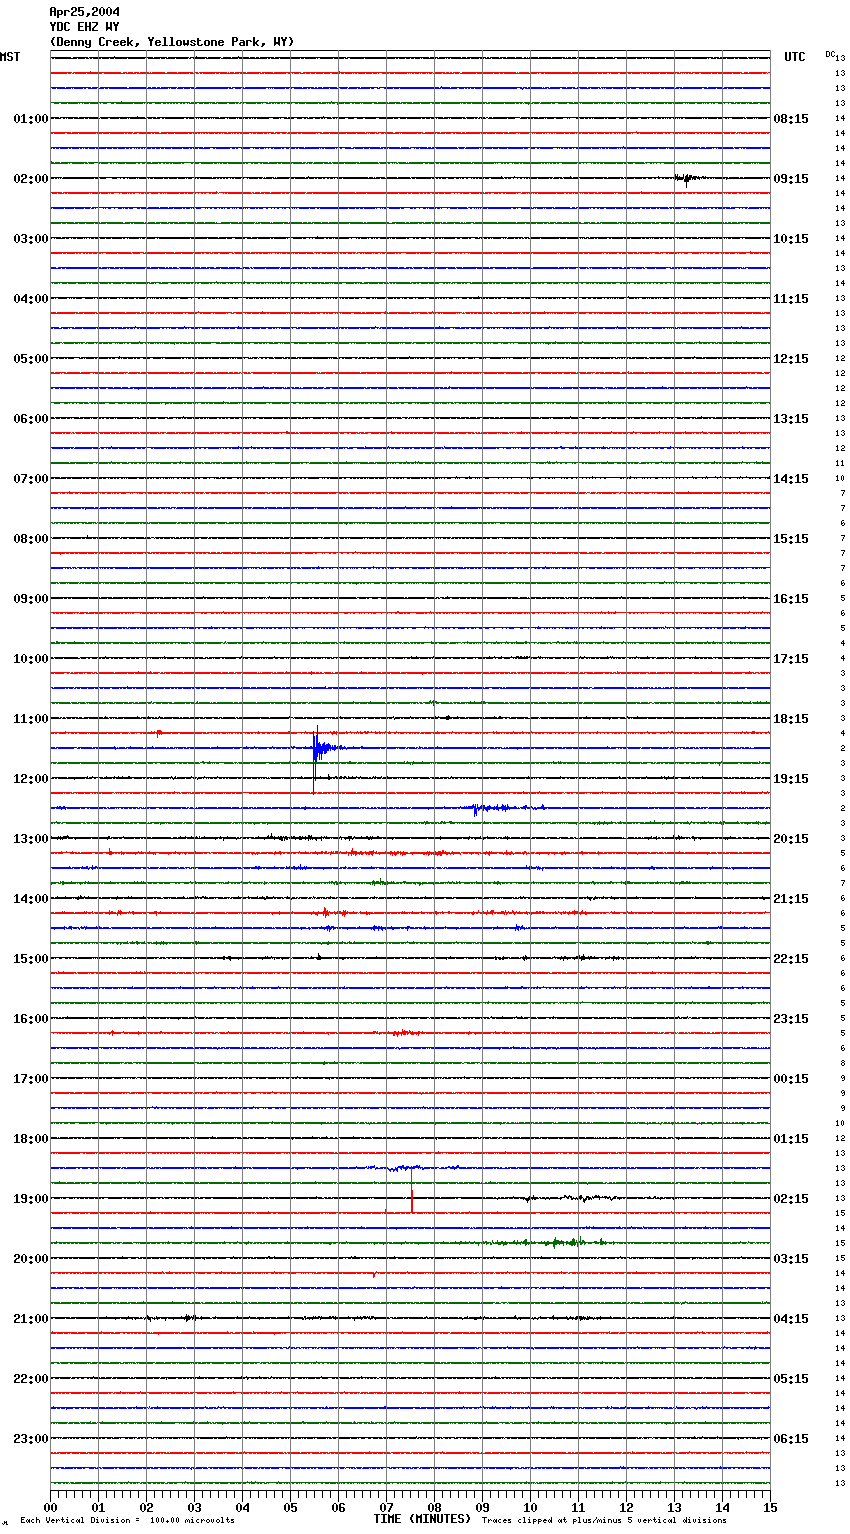Click the 00:15 UTC time label
The image size is (850, 1534).
(791, 1079)
